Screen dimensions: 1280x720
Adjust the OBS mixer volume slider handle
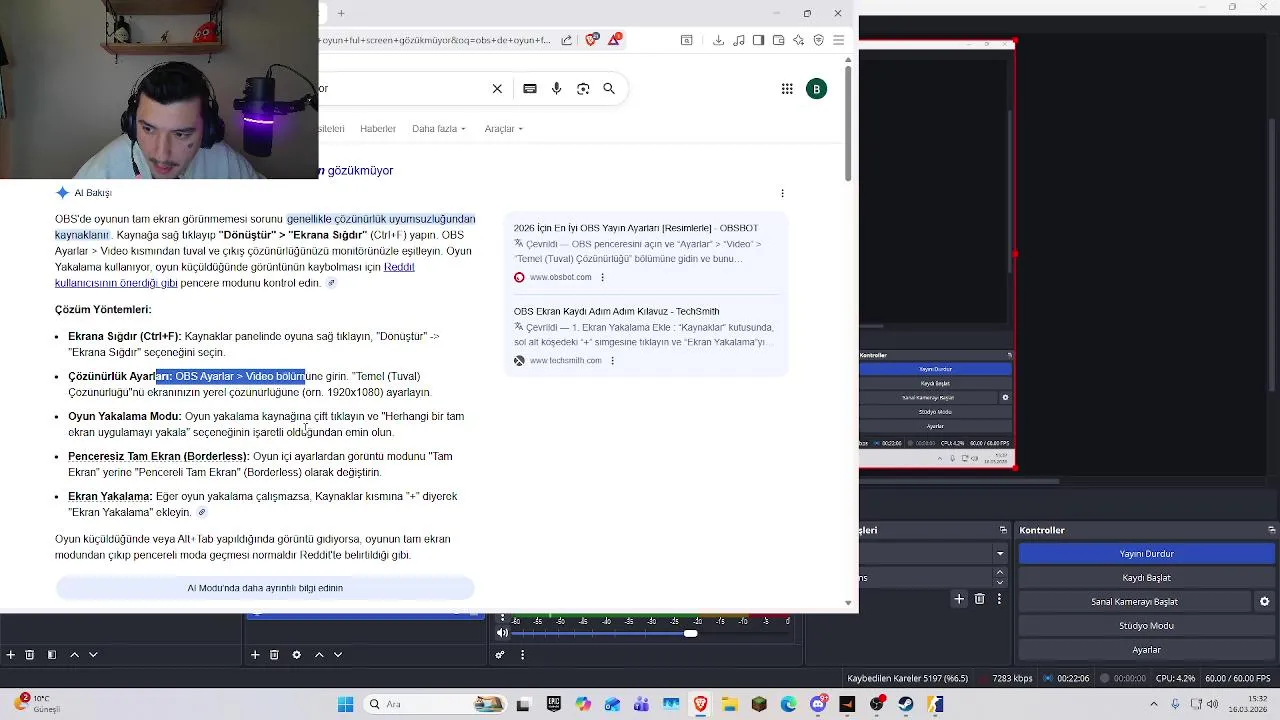tap(691, 633)
